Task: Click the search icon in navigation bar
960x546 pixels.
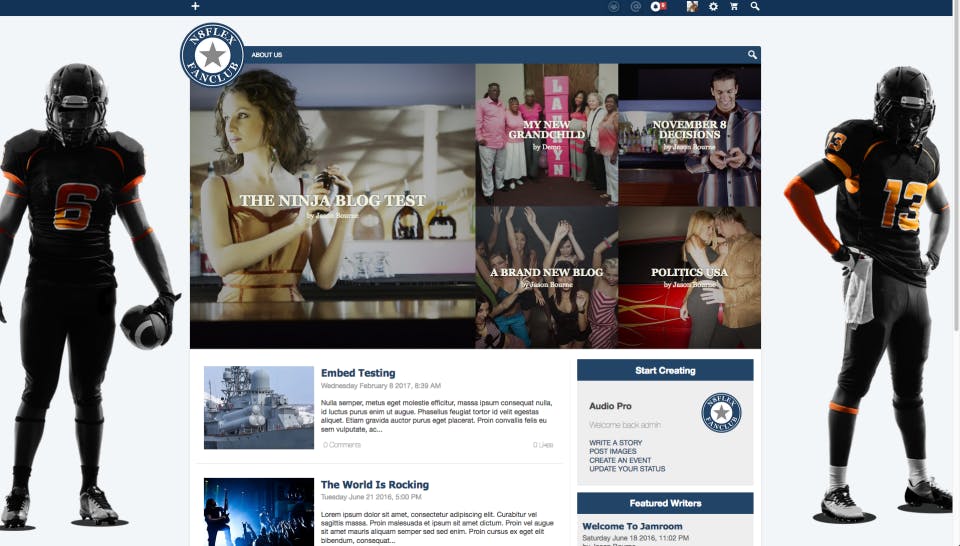Action: tap(752, 54)
